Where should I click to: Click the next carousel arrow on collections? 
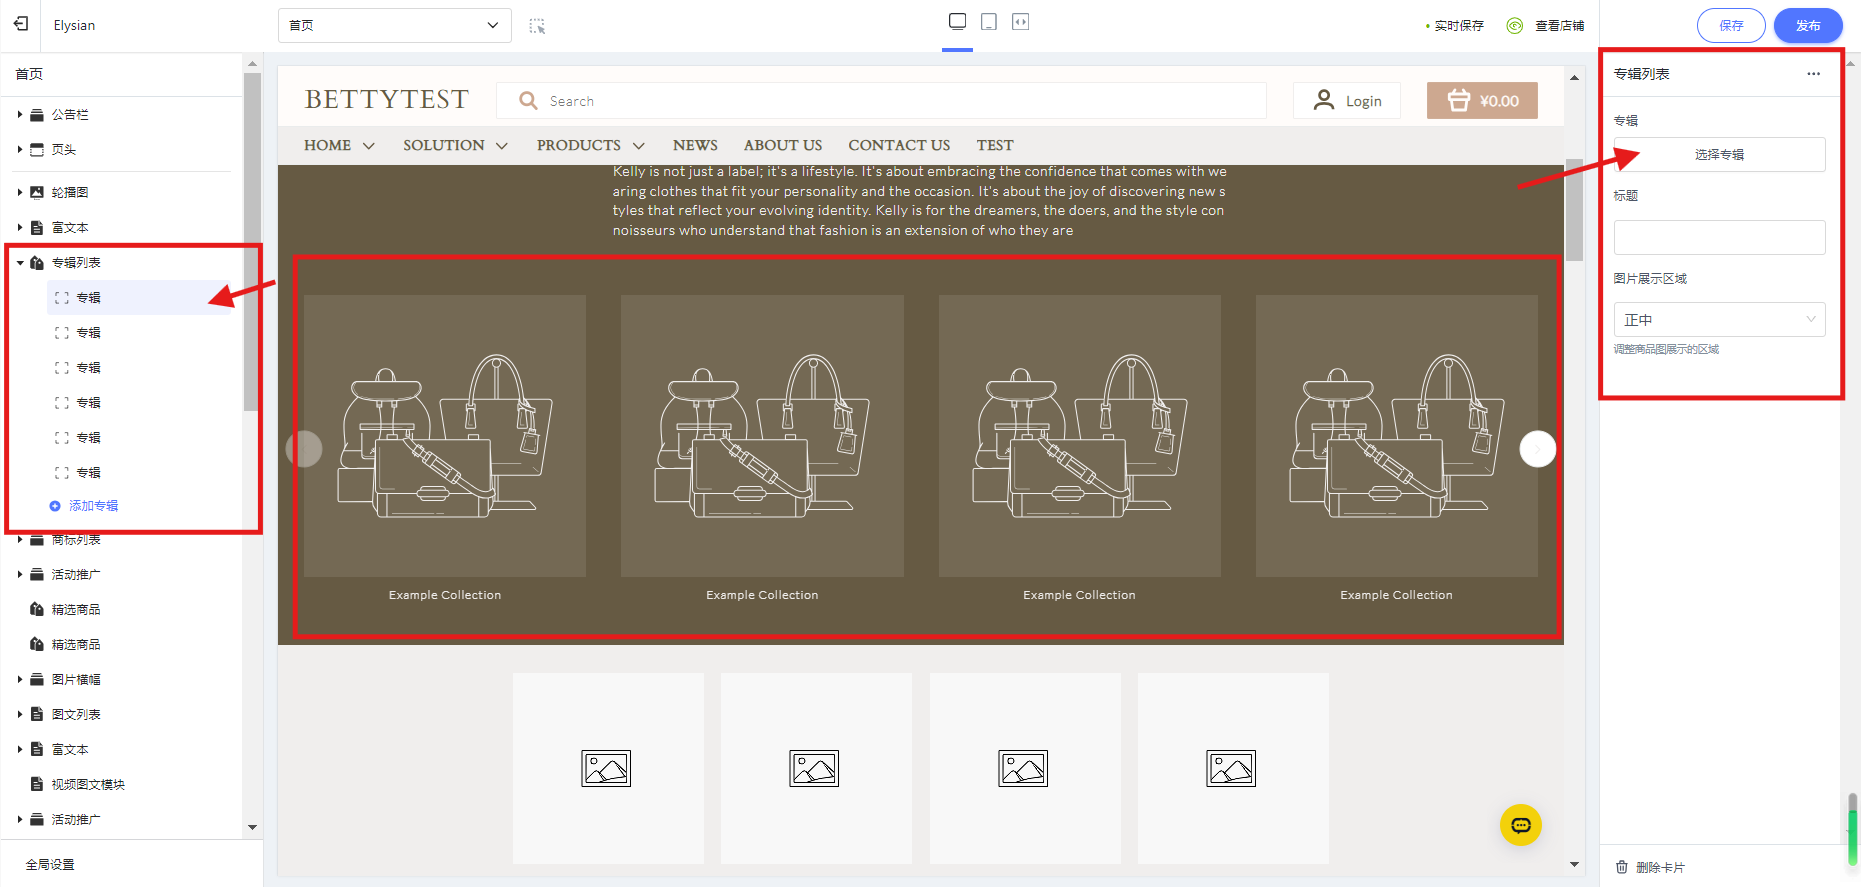pos(1537,449)
